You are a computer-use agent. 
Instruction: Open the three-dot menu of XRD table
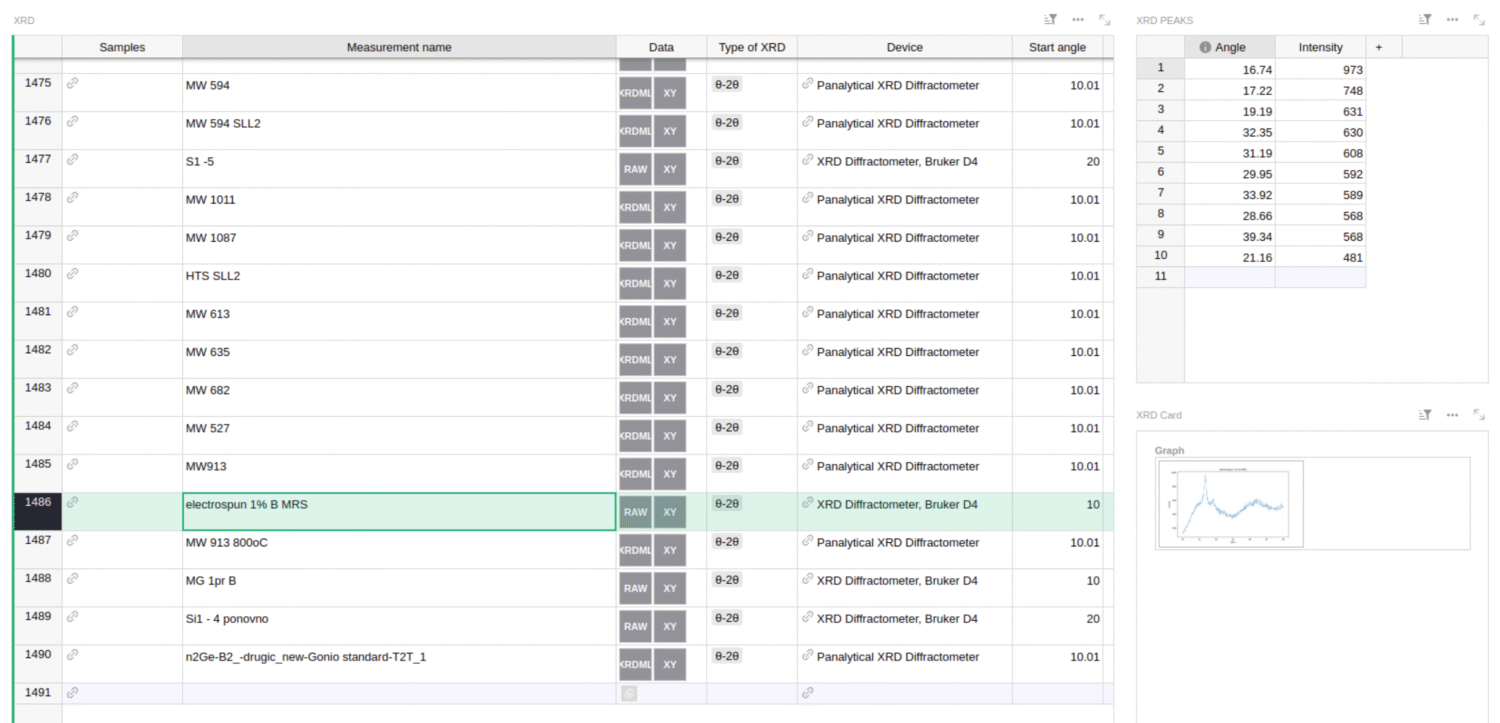(1078, 19)
